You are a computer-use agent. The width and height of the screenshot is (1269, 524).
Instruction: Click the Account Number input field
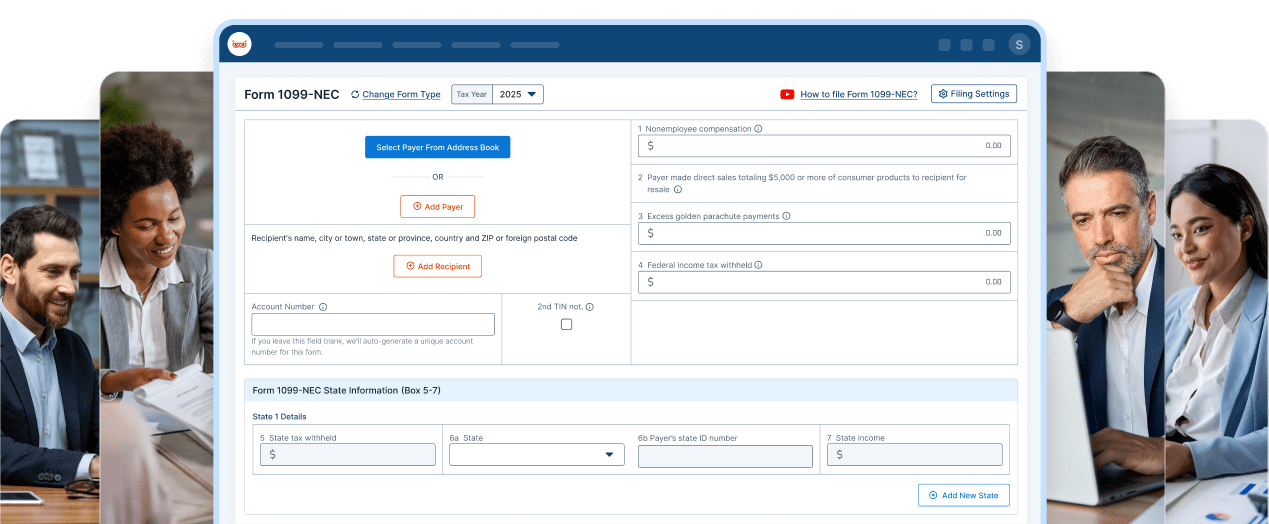(x=373, y=324)
